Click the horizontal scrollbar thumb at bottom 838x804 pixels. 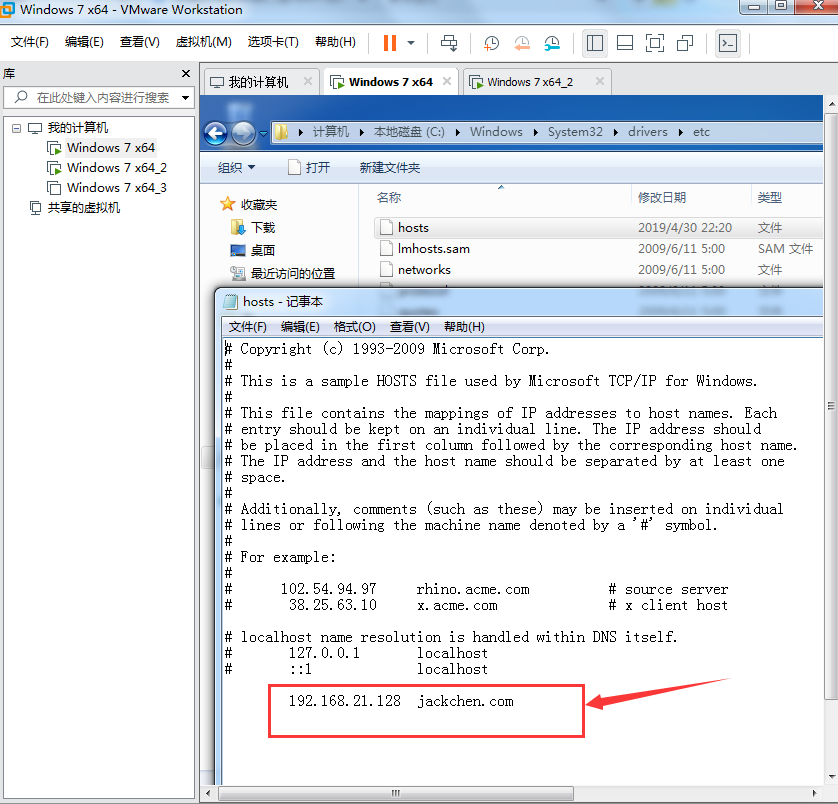click(396, 793)
